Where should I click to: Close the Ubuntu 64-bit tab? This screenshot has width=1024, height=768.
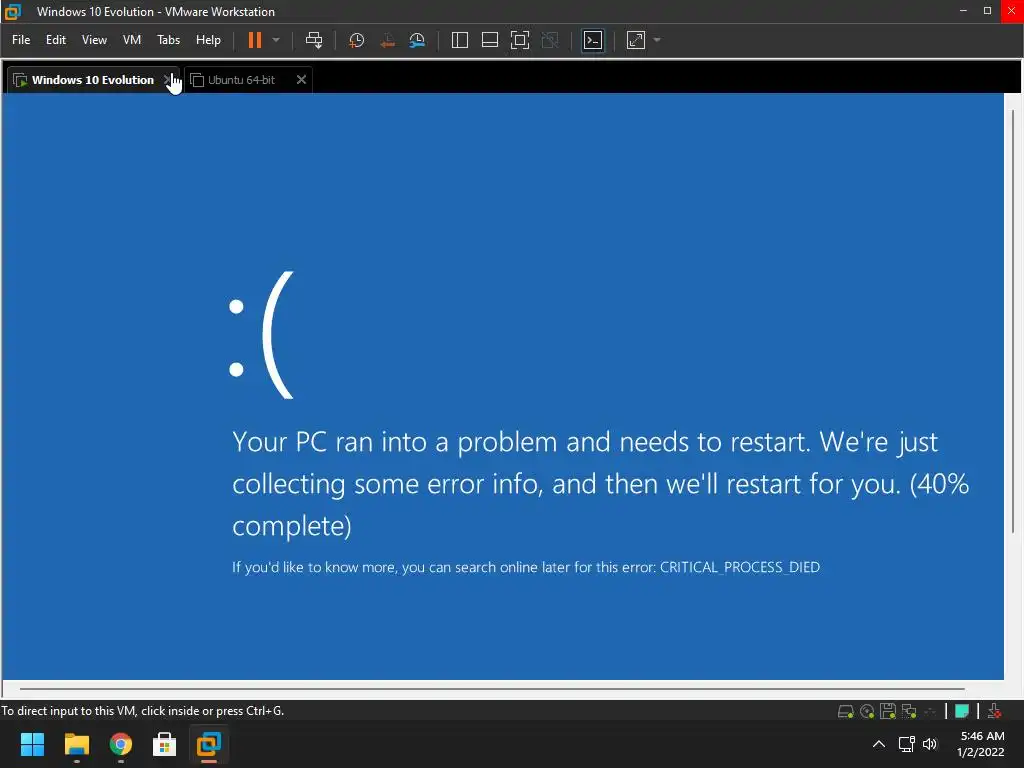pyautogui.click(x=301, y=80)
